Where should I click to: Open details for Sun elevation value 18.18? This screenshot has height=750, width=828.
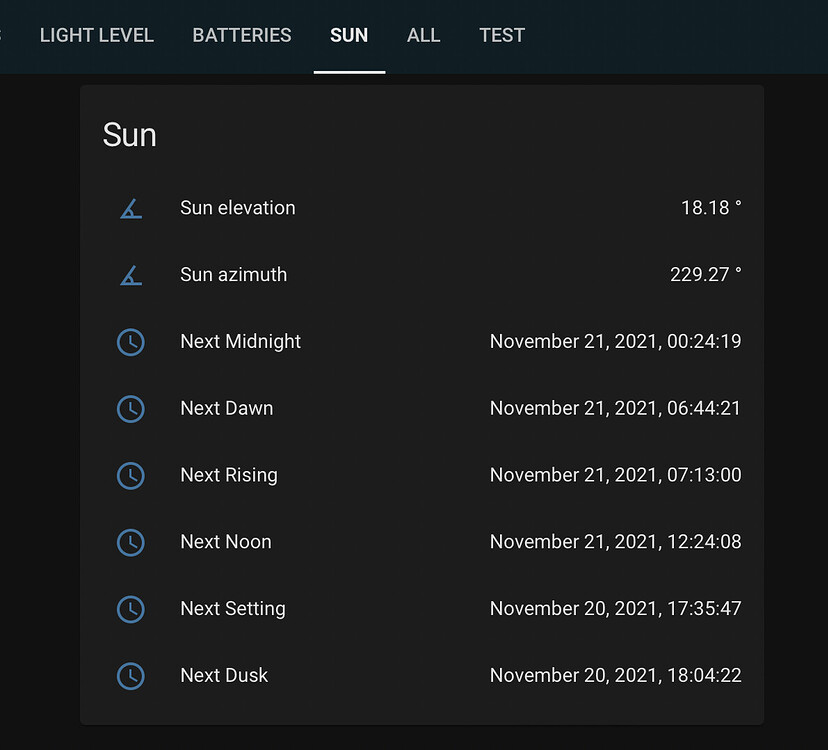click(711, 208)
